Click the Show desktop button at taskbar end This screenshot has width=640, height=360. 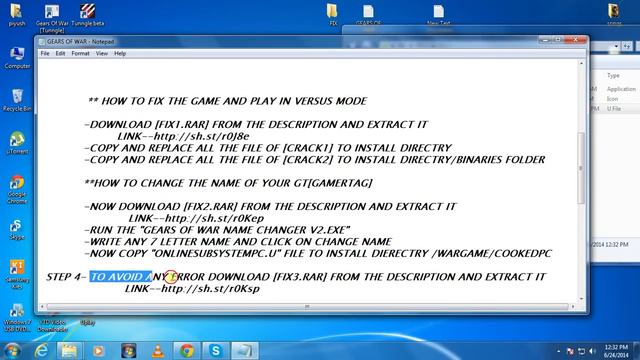pyautogui.click(x=637, y=351)
